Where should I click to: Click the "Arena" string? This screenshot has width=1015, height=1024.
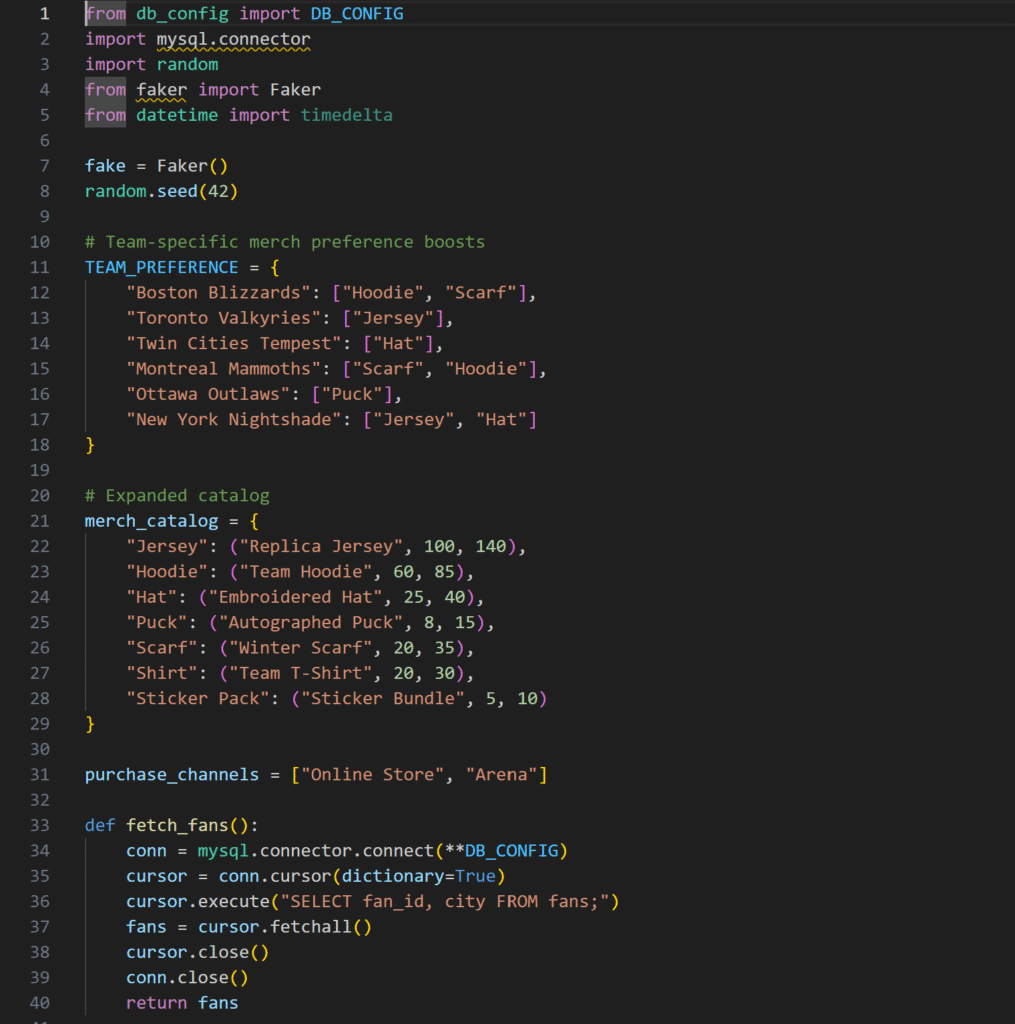pos(501,775)
